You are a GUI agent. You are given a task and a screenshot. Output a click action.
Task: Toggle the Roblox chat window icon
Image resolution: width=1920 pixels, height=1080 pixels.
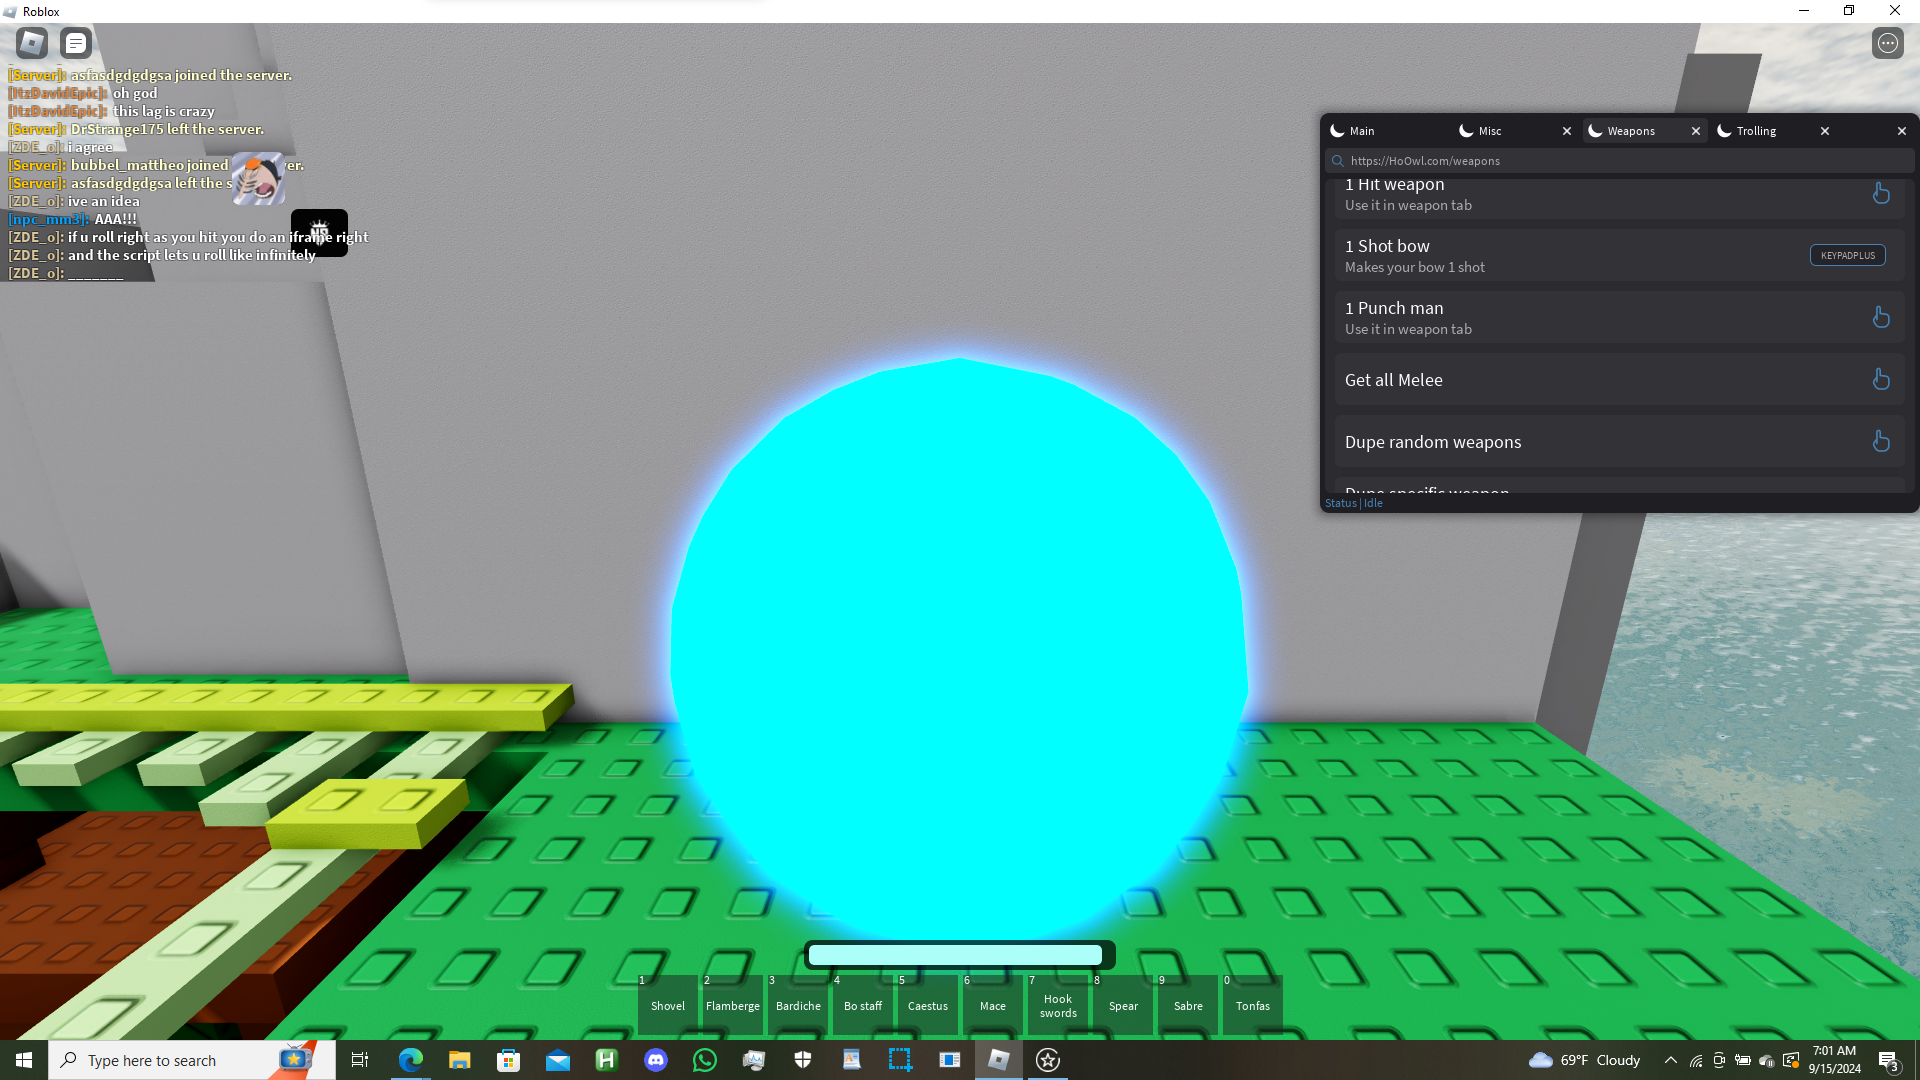tap(76, 43)
